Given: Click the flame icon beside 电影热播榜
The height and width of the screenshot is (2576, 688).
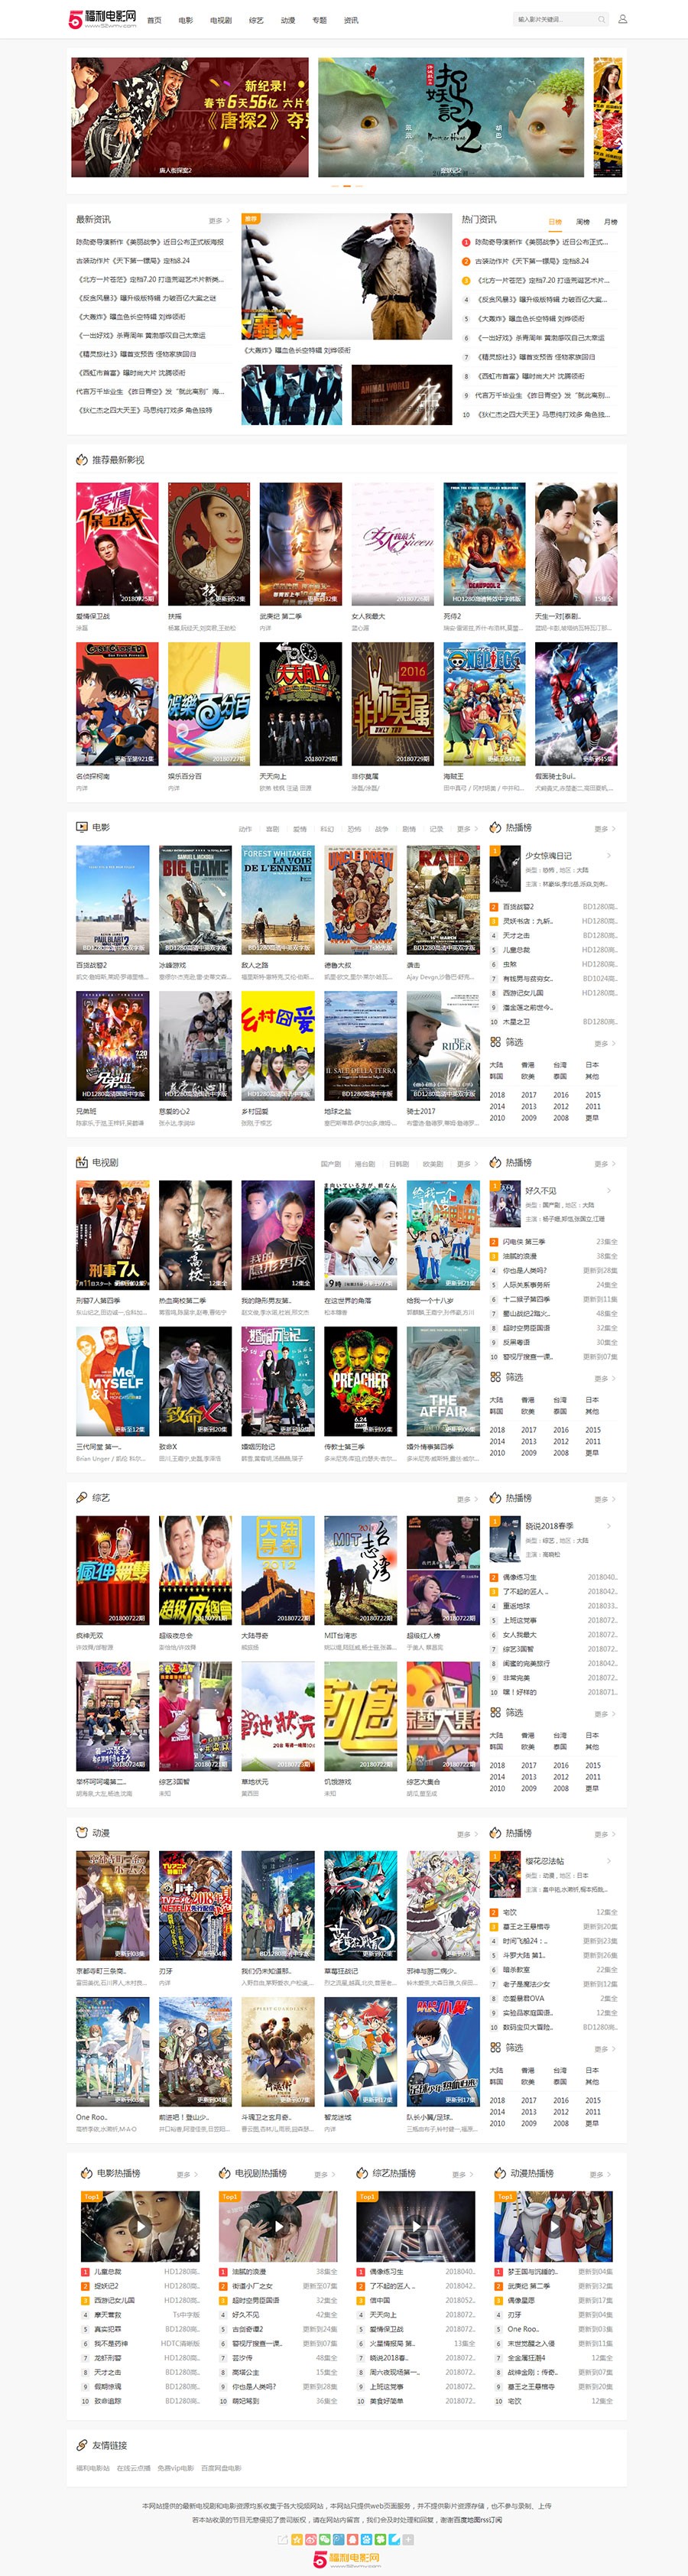Looking at the screenshot, I should (87, 2173).
